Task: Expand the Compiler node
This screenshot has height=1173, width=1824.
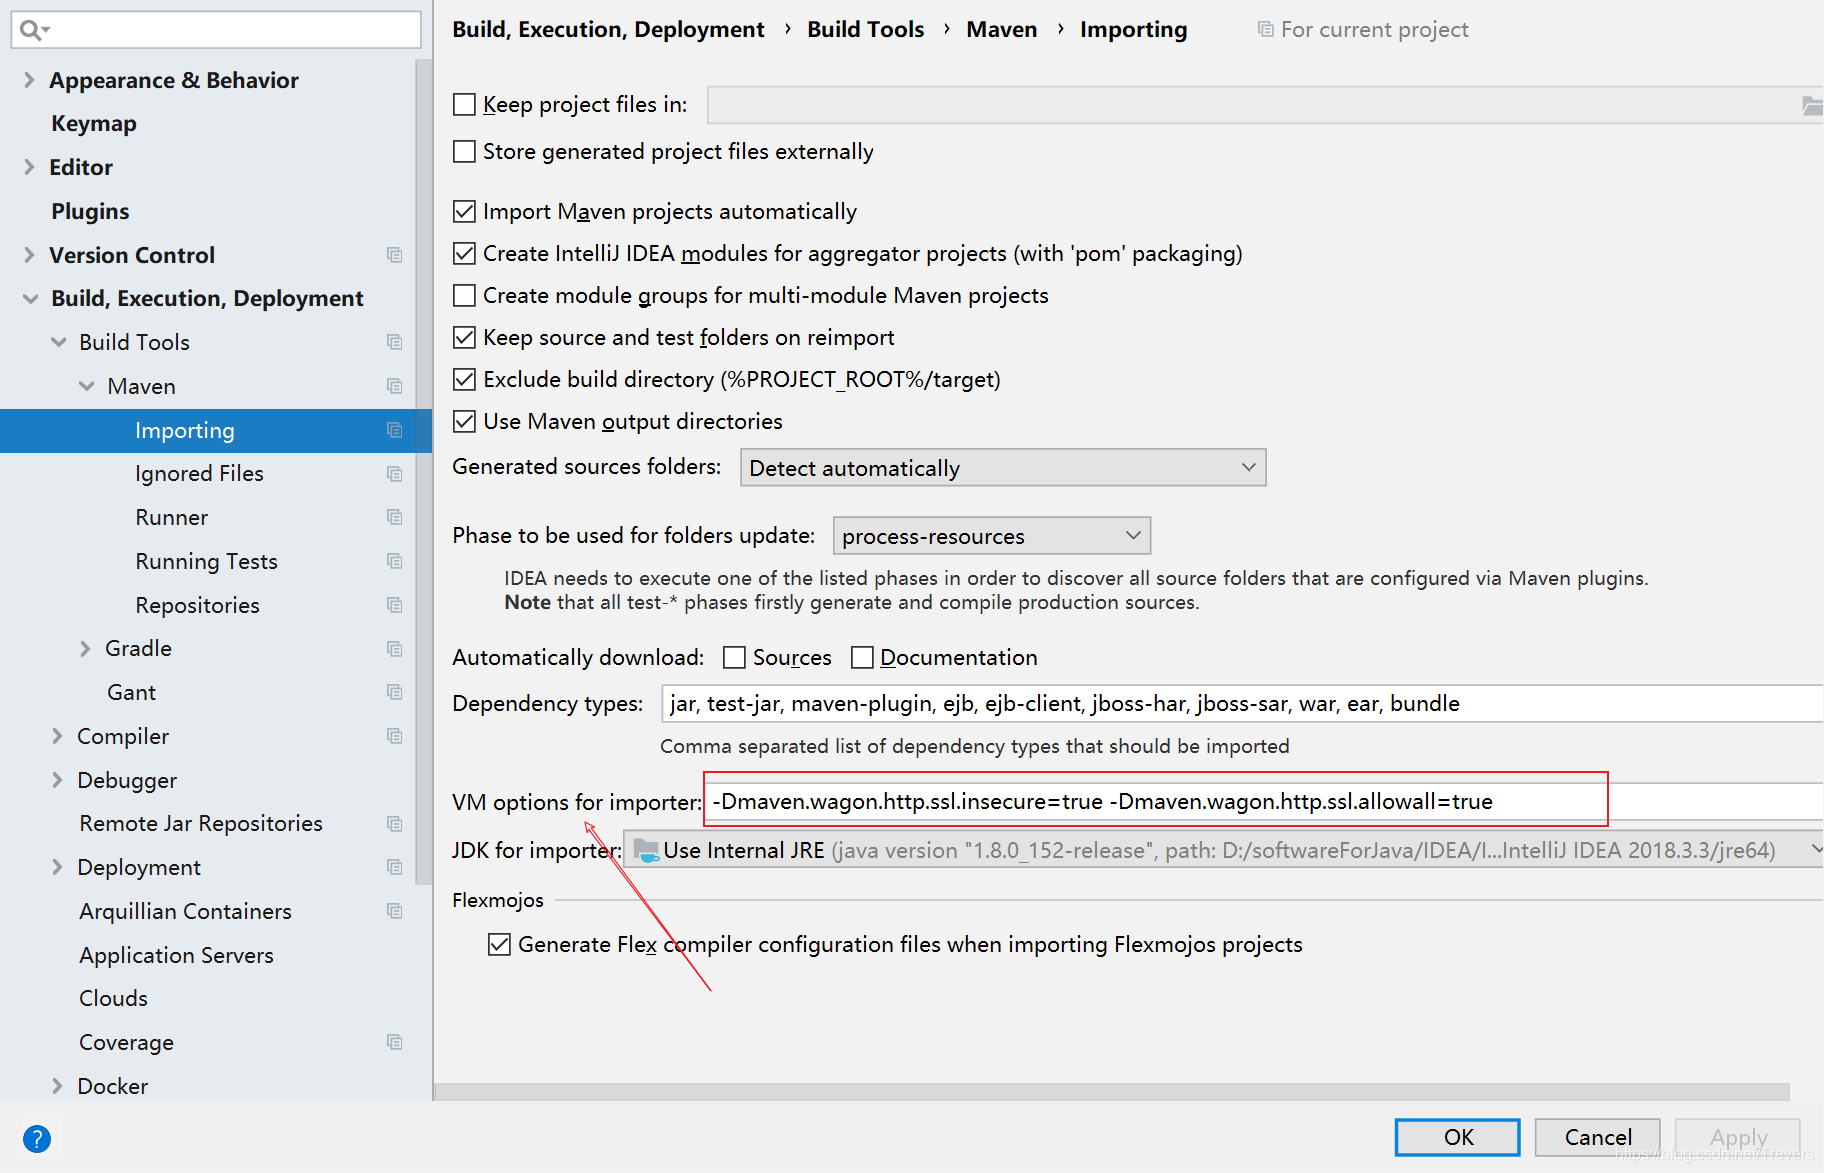Action: click(57, 736)
